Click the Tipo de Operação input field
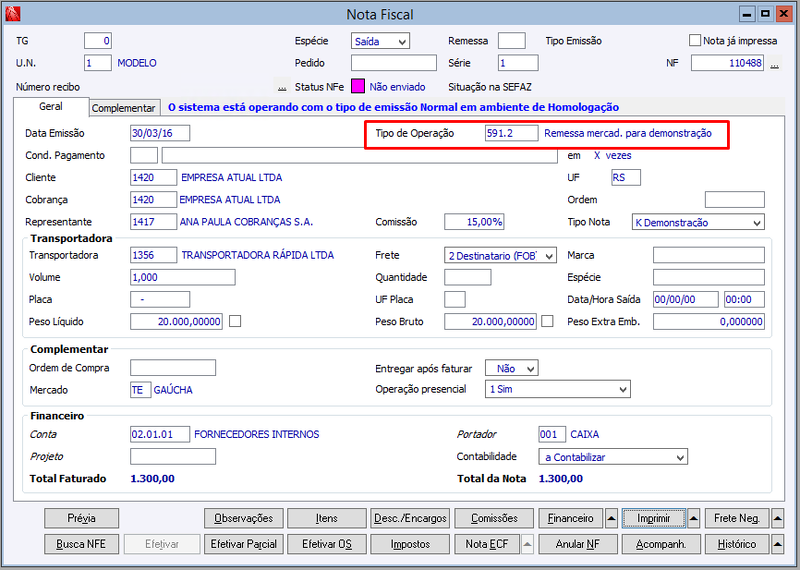Viewport: 800px width, 570px height. 511,133
